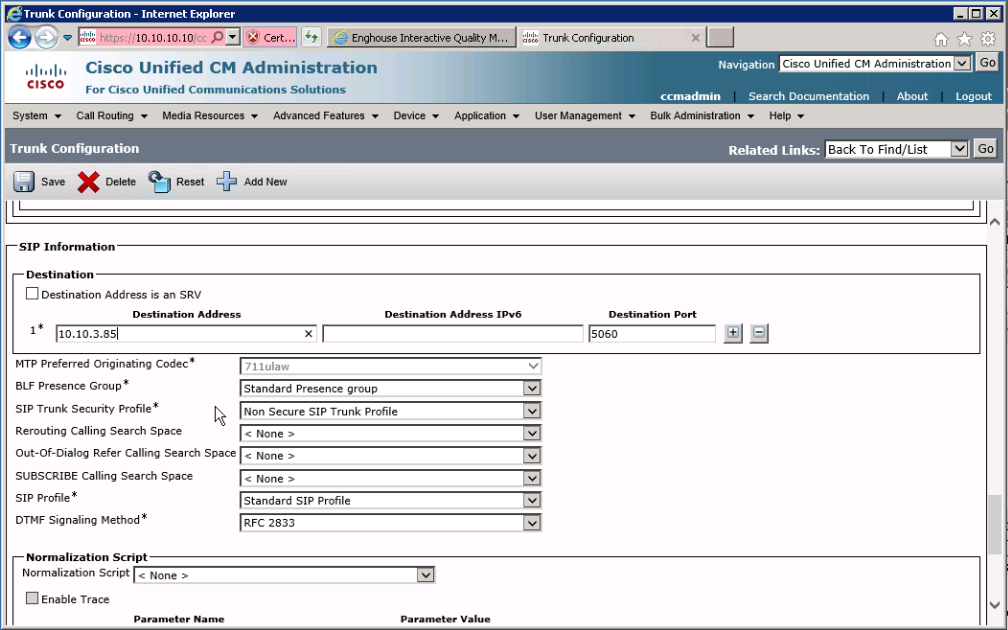Switch to Enghouse Interactive Quality tab
The image size is (1008, 630).
[422, 38]
